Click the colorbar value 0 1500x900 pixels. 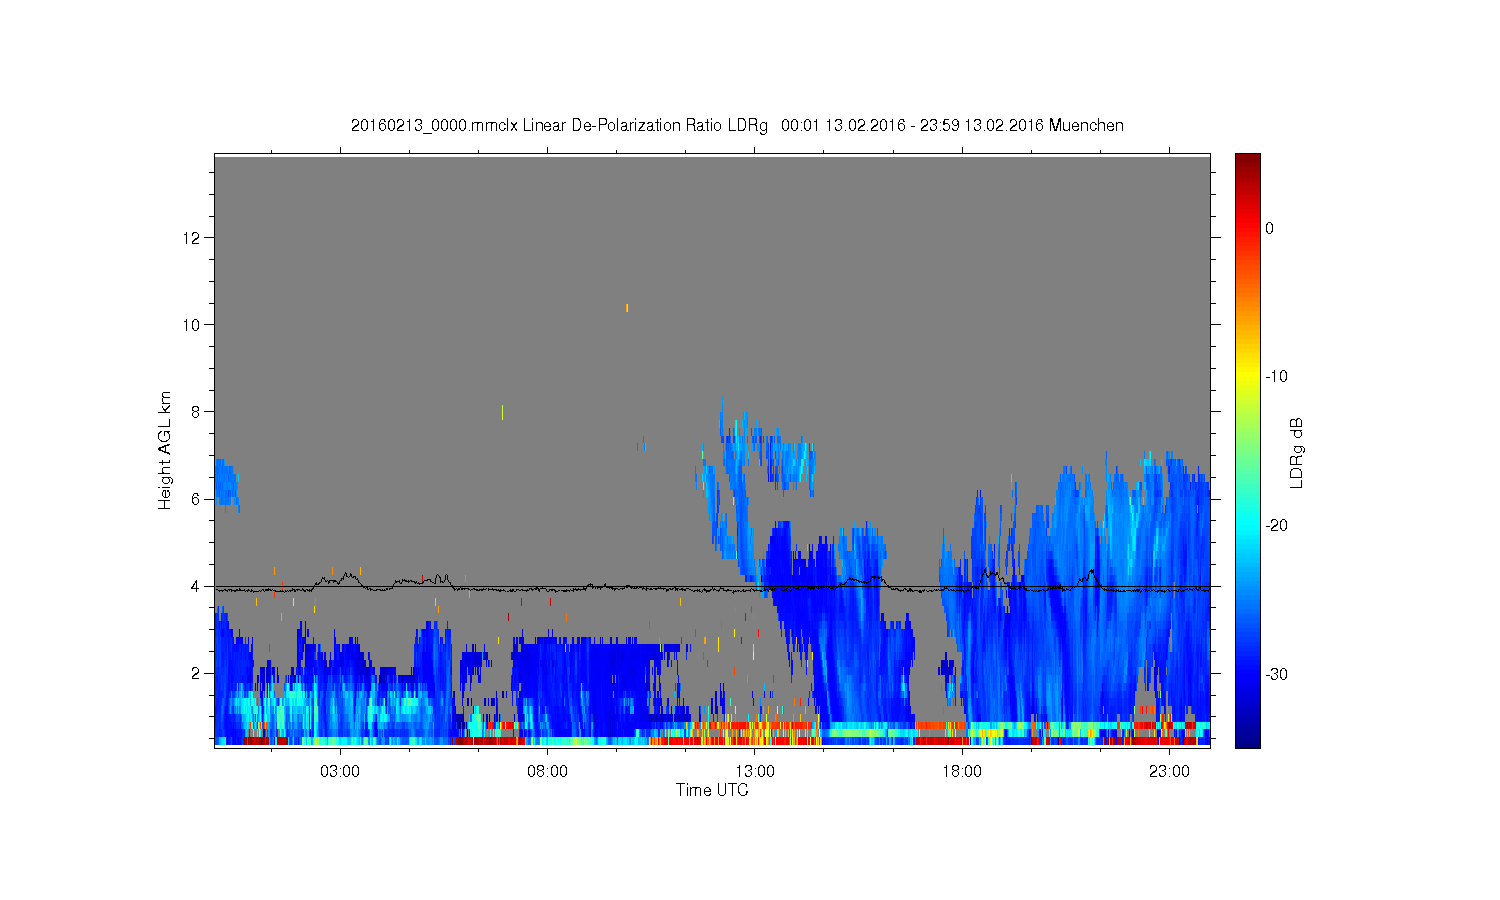[x=1269, y=228]
